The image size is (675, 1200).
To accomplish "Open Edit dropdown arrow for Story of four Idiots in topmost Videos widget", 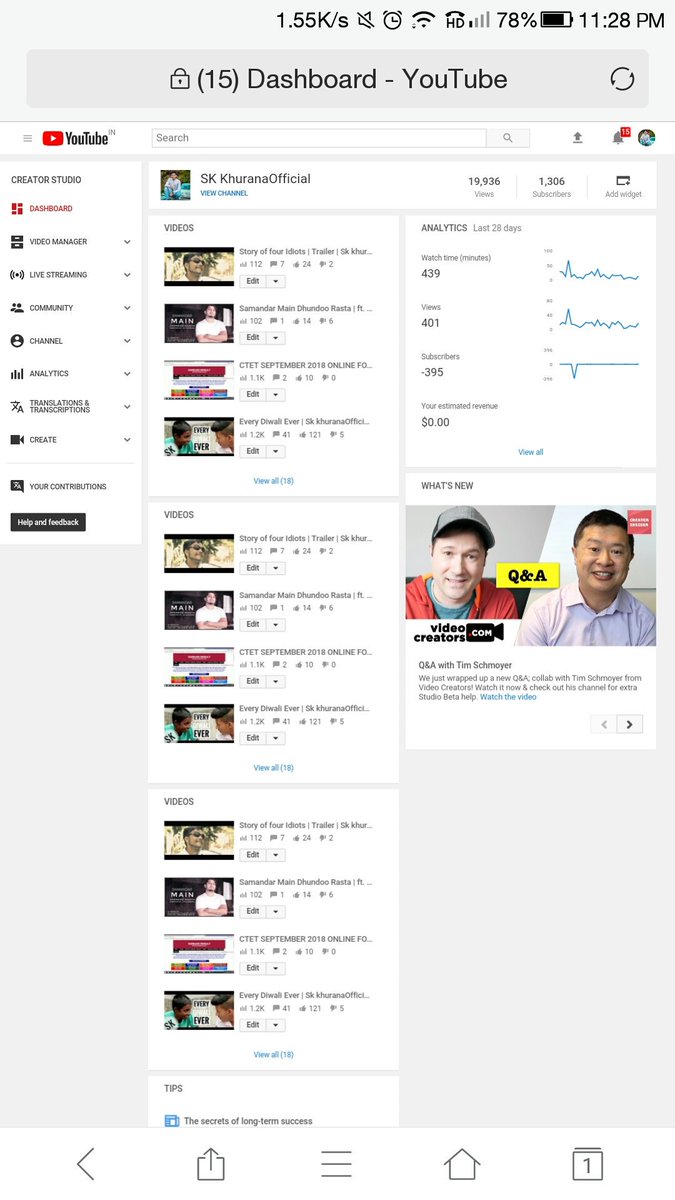I will 276,281.
